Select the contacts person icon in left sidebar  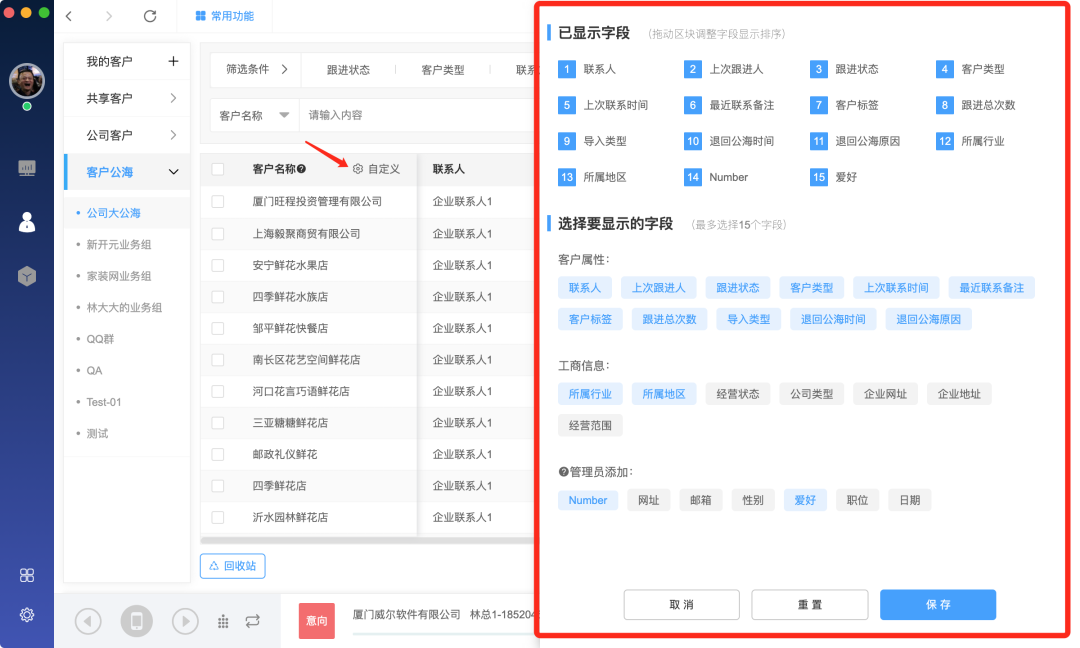(27, 222)
